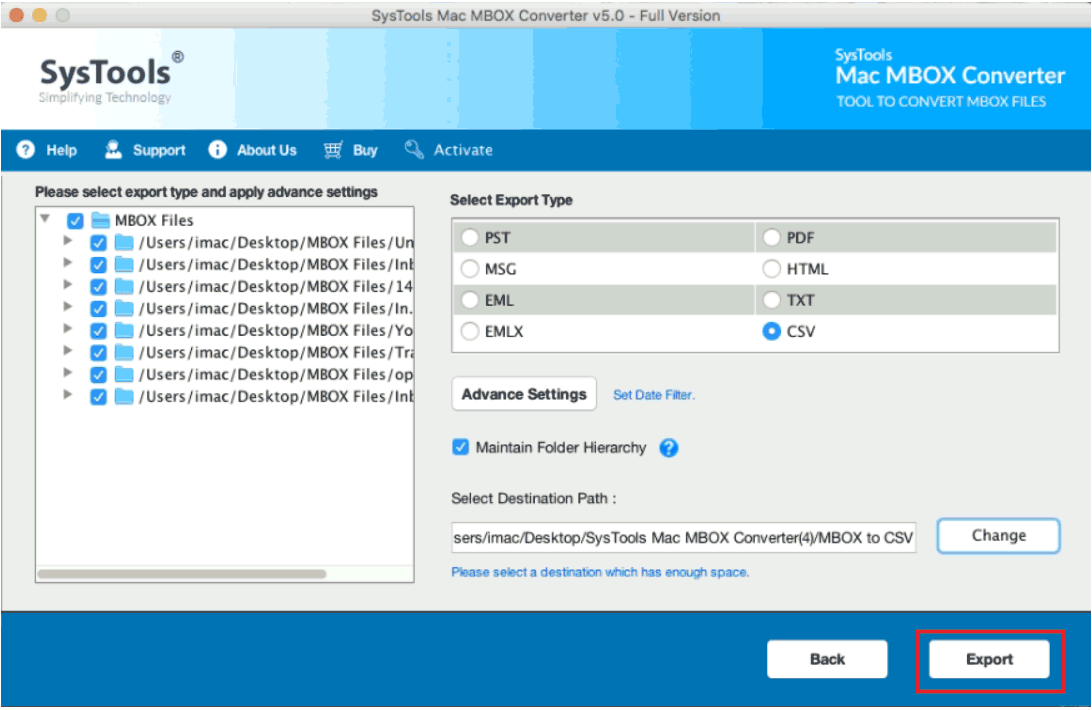Click the Buy shopping cart icon
The width and height of the screenshot is (1092, 710).
pos(333,150)
